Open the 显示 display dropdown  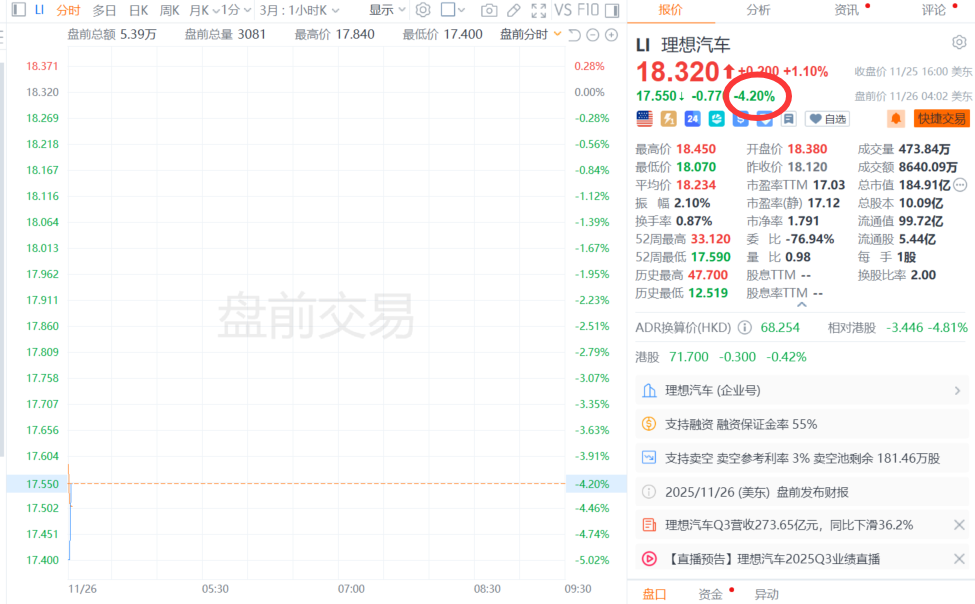387,10
